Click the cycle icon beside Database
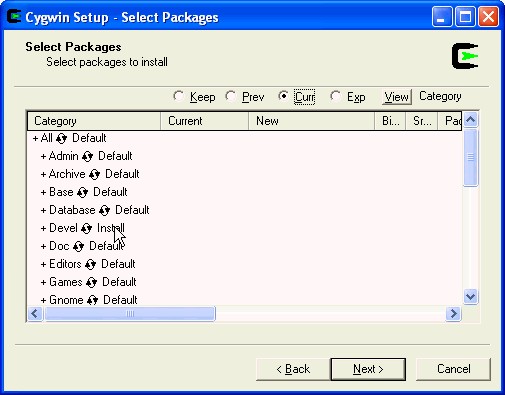505x395 pixels. click(x=104, y=210)
